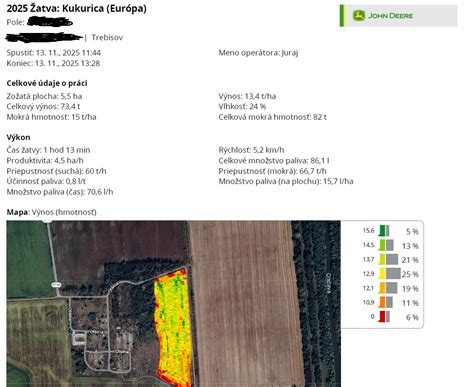
Task: Click 'Priepustnosť (suchá): 60 t/h'
Action: click(x=56, y=171)
